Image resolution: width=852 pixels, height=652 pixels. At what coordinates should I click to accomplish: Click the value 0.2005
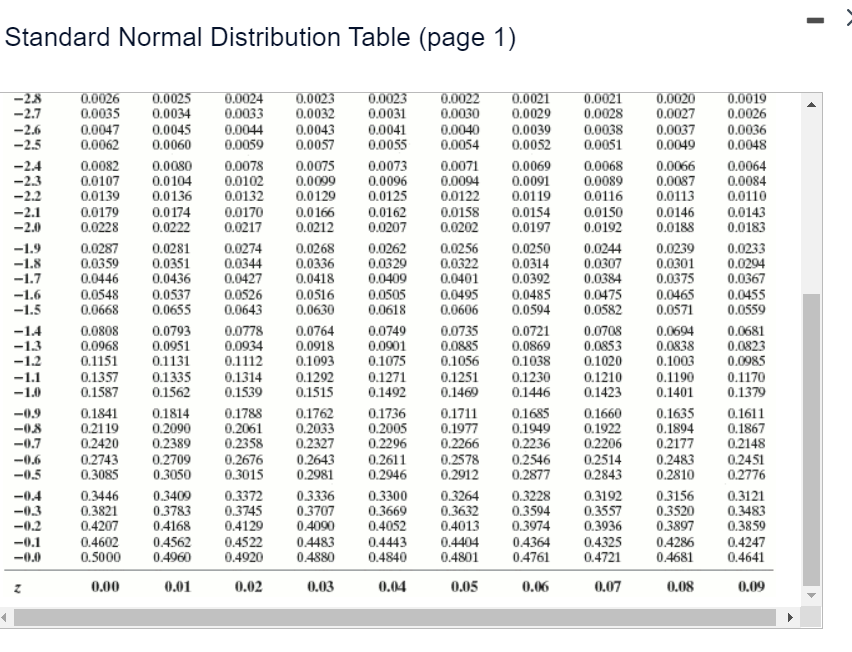point(387,429)
